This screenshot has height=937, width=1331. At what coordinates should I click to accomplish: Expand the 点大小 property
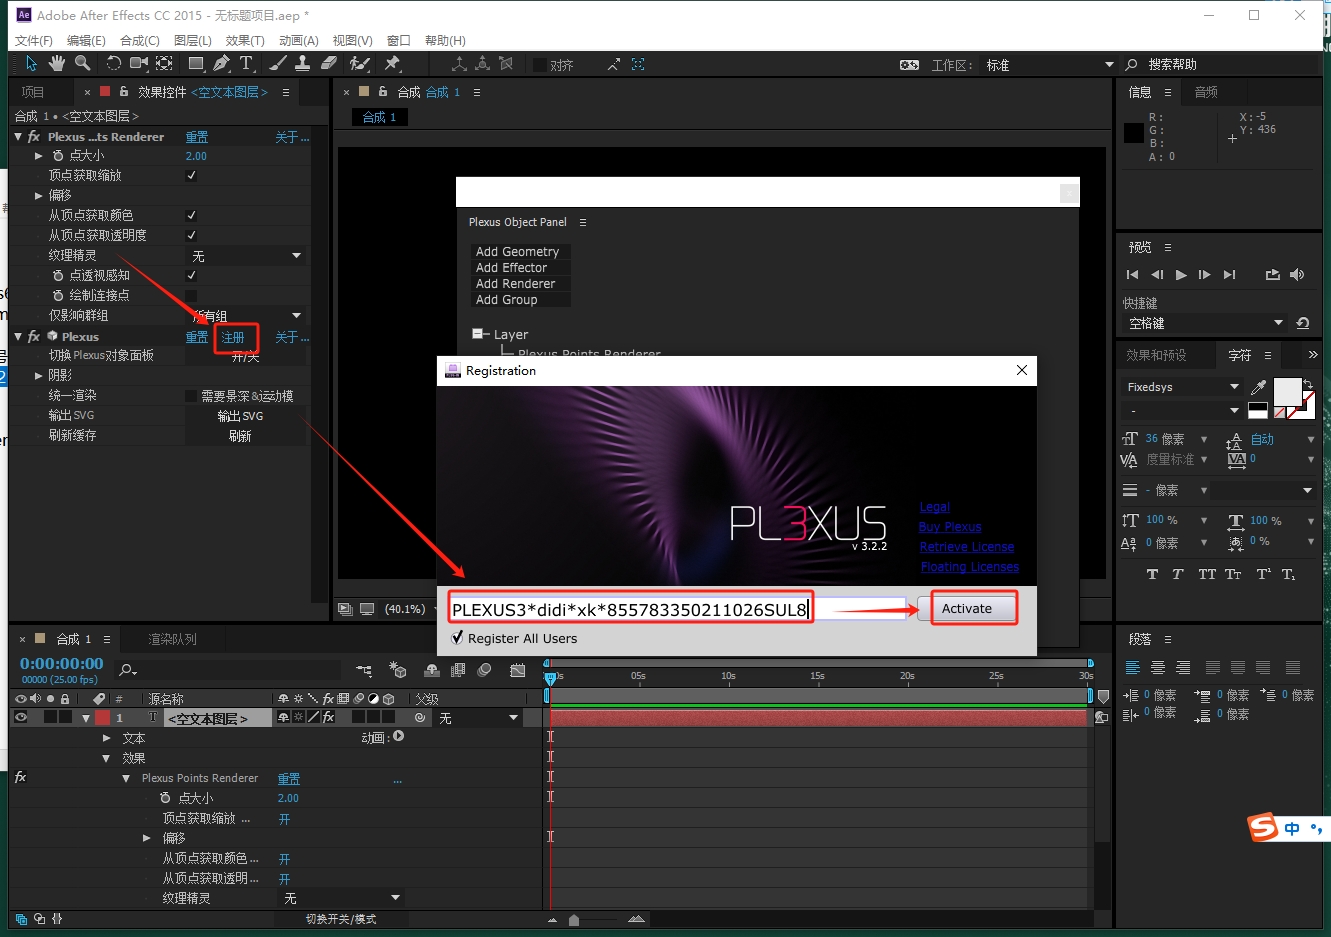click(38, 155)
